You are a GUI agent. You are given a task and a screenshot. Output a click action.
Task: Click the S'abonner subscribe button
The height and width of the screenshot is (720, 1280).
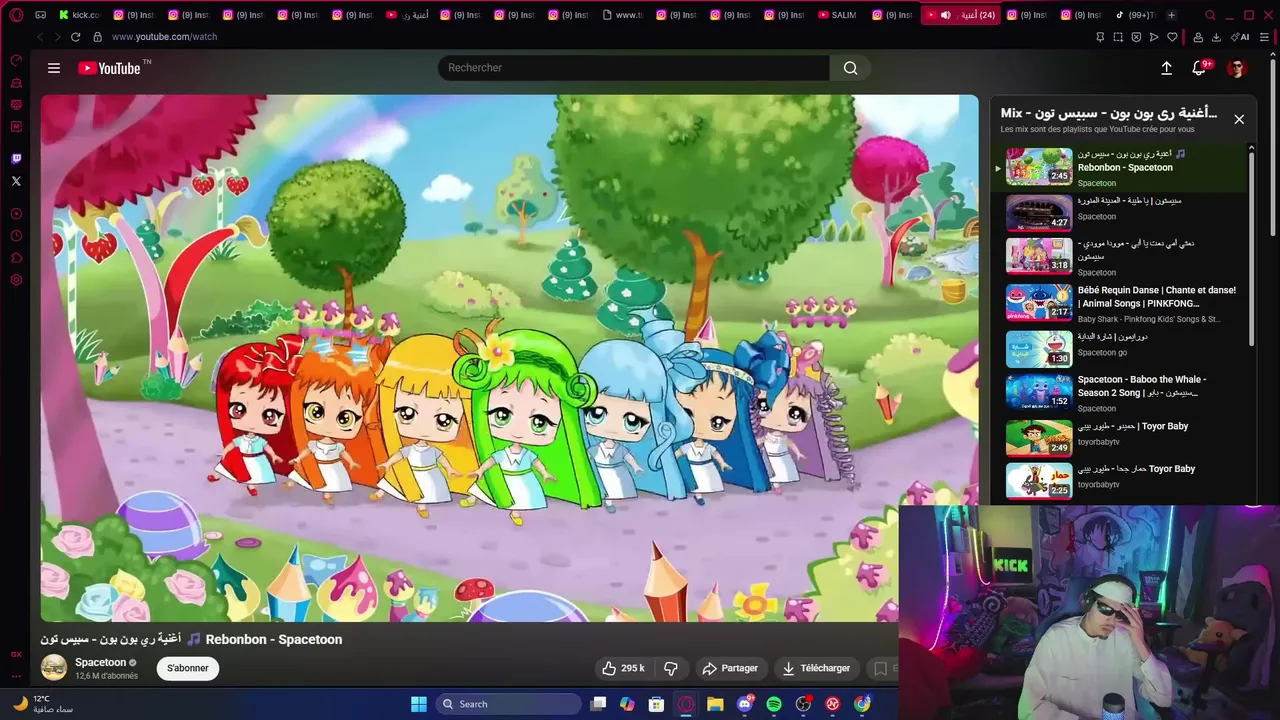pos(188,668)
